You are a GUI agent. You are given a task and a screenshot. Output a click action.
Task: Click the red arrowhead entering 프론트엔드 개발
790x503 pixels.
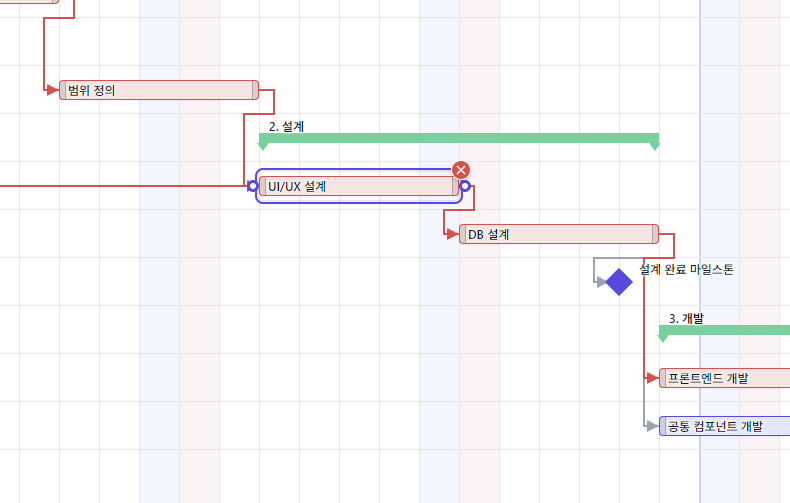652,378
